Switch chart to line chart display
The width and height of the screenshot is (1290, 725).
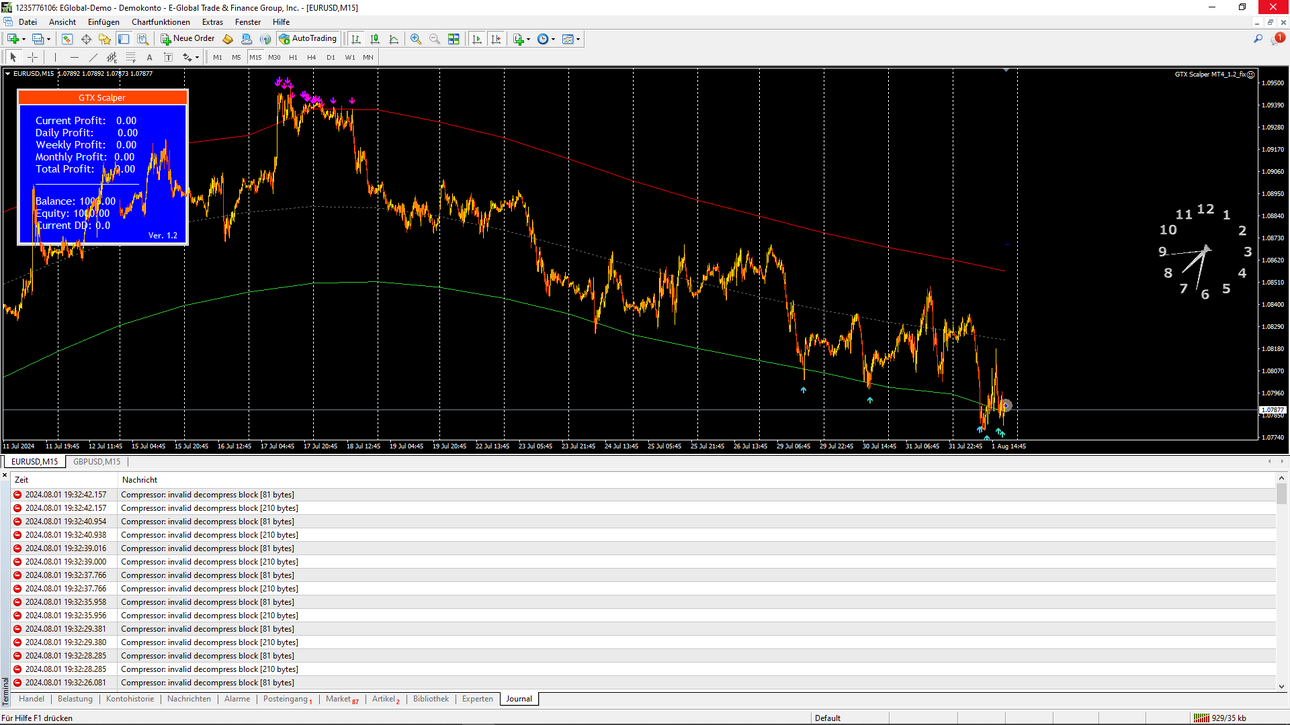pyautogui.click(x=394, y=39)
